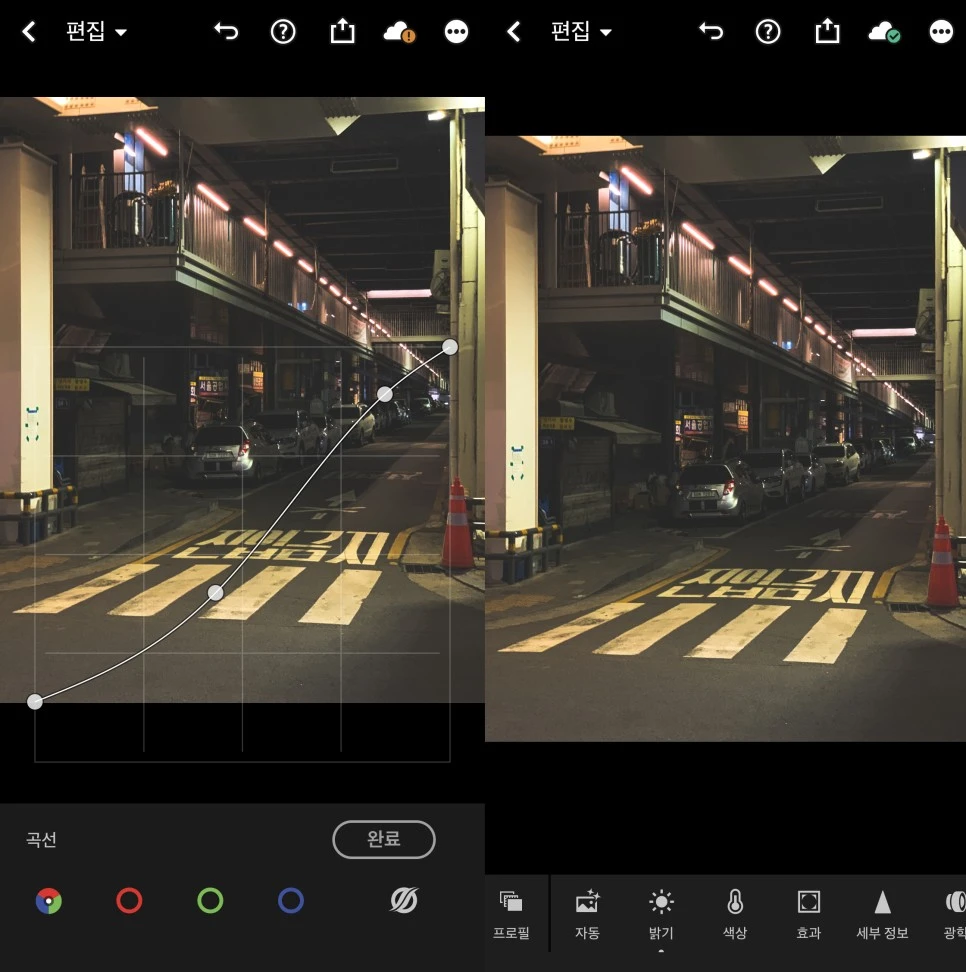Tap the 완료 button
The height and width of the screenshot is (972, 966).
(384, 839)
